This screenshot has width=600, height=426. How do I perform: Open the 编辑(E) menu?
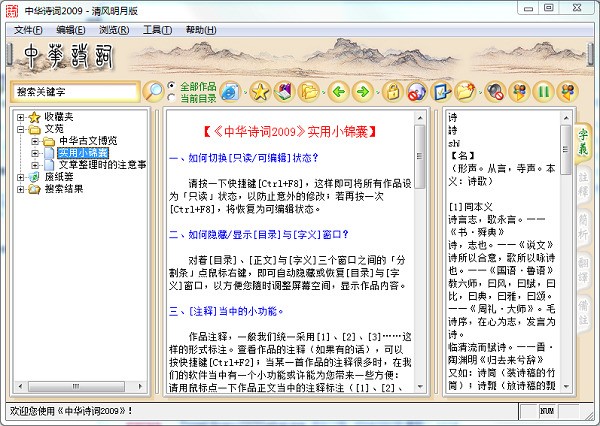[x=70, y=30]
